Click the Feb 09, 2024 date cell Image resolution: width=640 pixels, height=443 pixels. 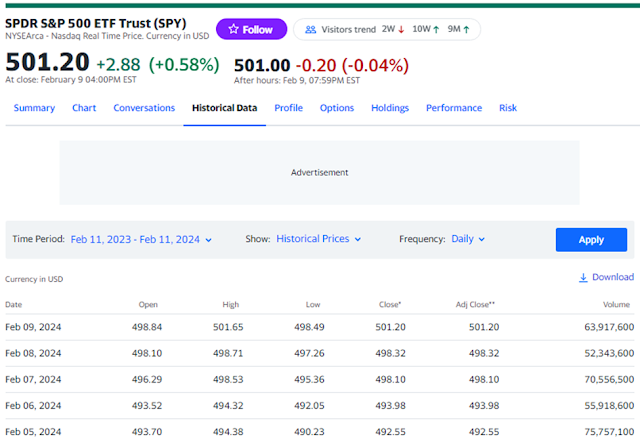tap(33, 327)
